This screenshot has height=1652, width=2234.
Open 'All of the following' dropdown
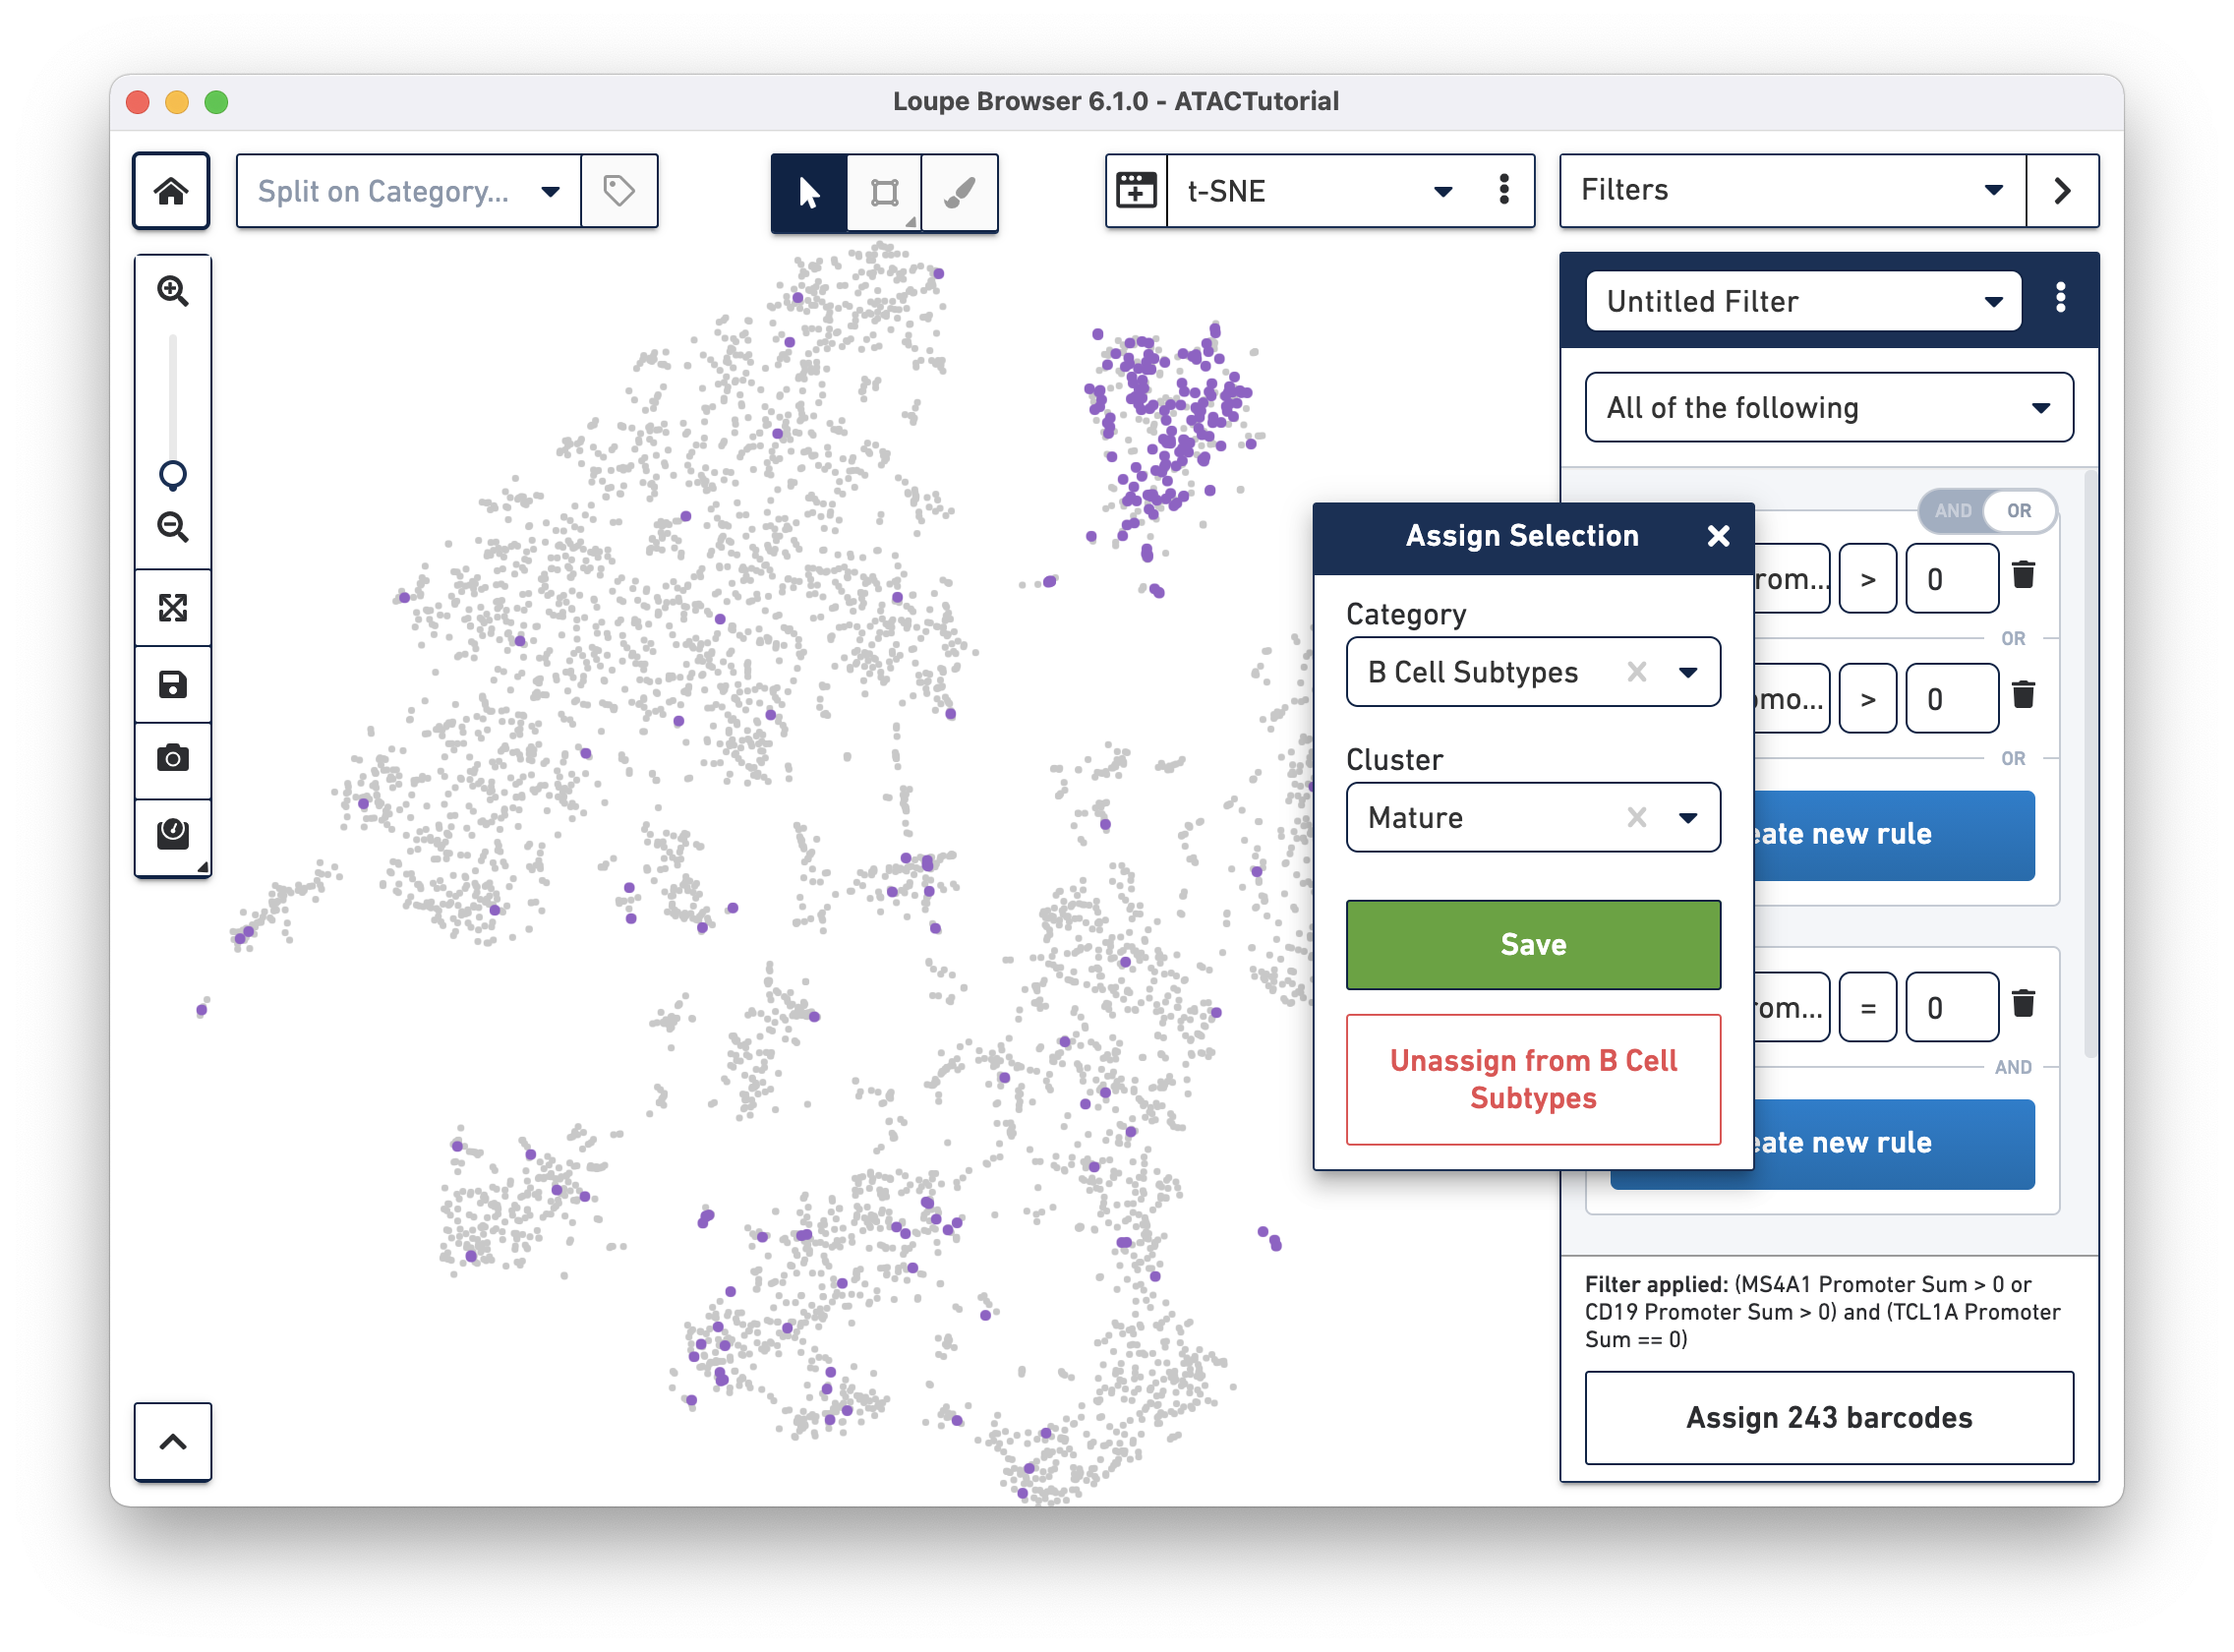(1829, 408)
